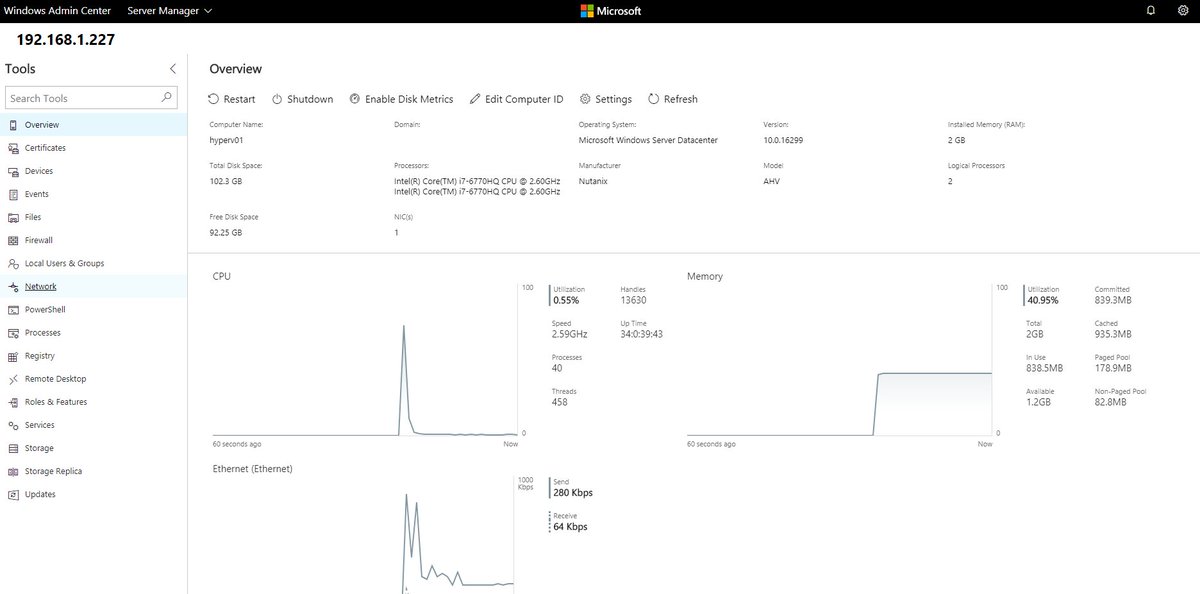Click the Firewall sidebar icon

point(13,240)
